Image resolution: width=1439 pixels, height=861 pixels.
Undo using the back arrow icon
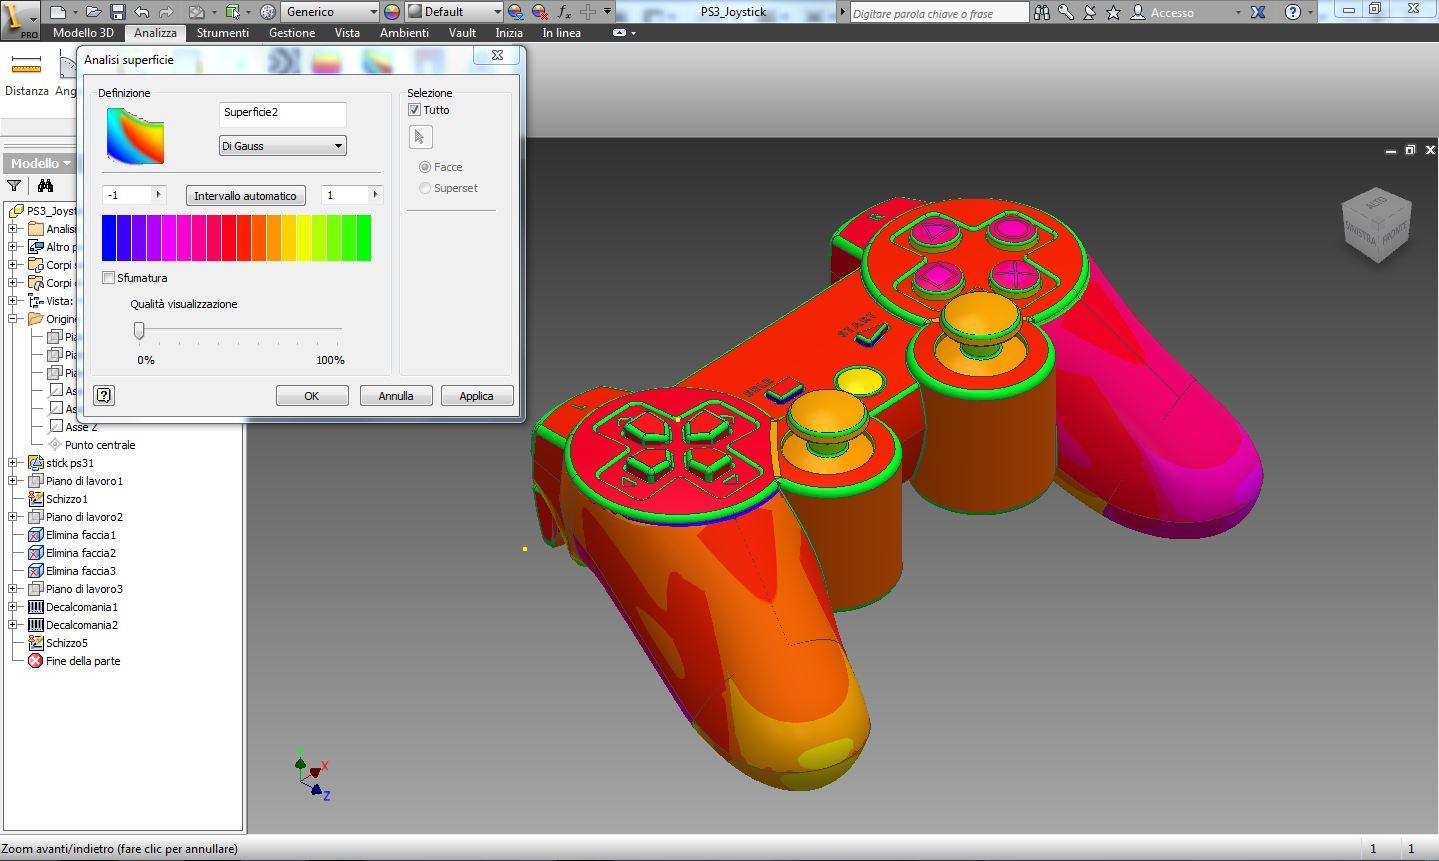[141, 12]
